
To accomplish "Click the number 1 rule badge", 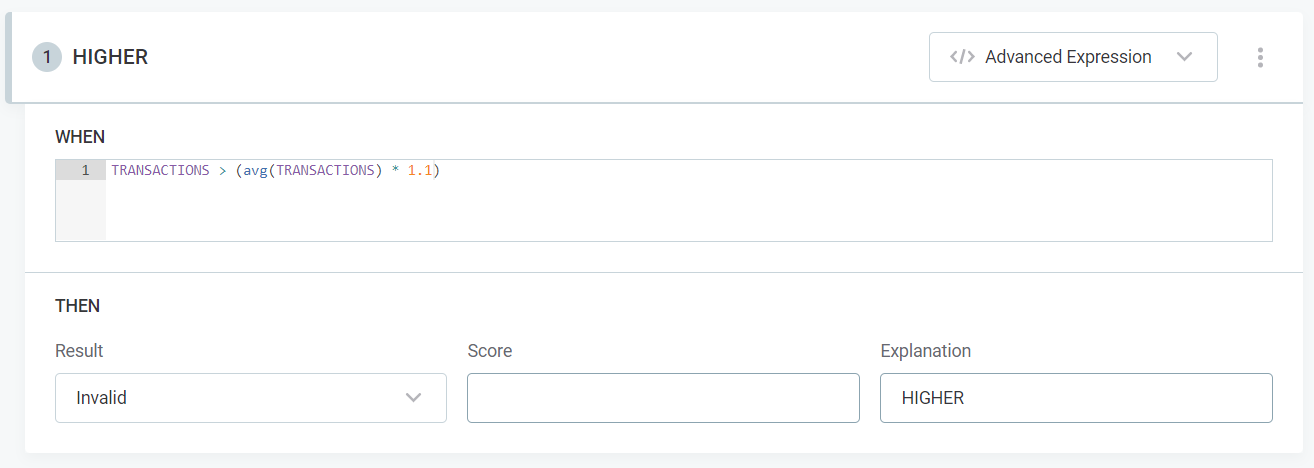I will click(46, 57).
